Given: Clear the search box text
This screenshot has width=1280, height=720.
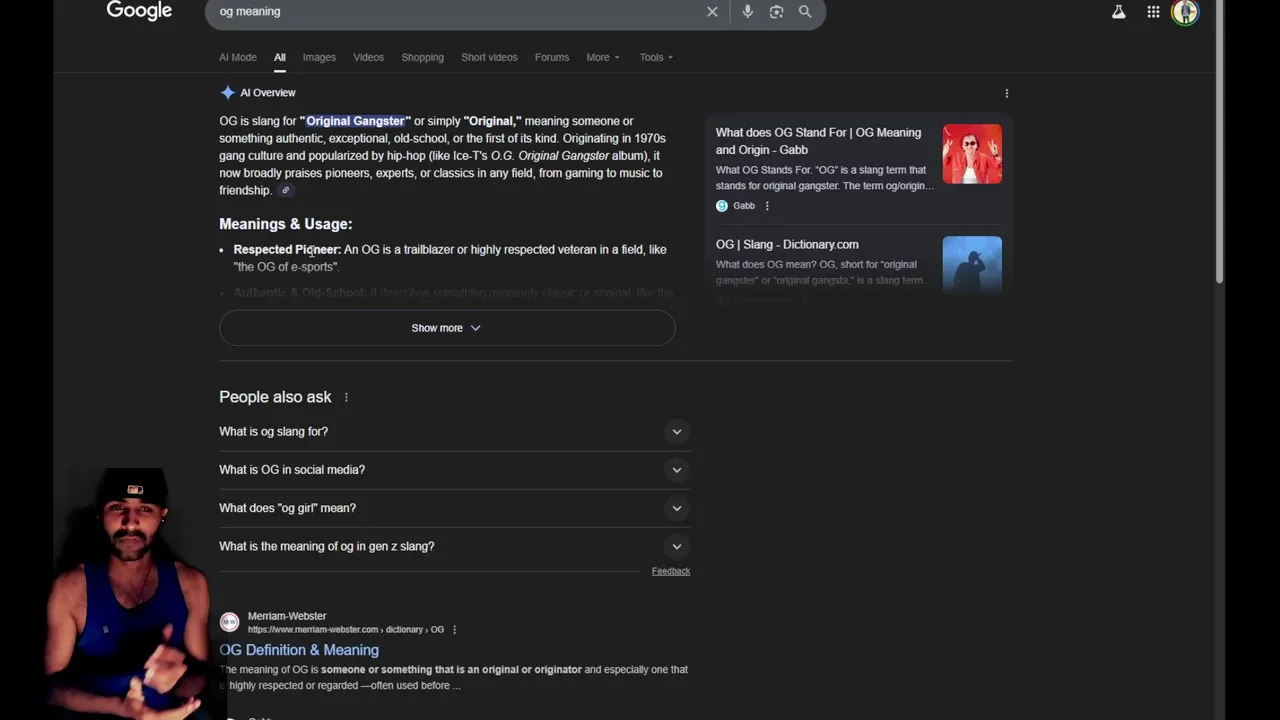Looking at the screenshot, I should (x=712, y=12).
